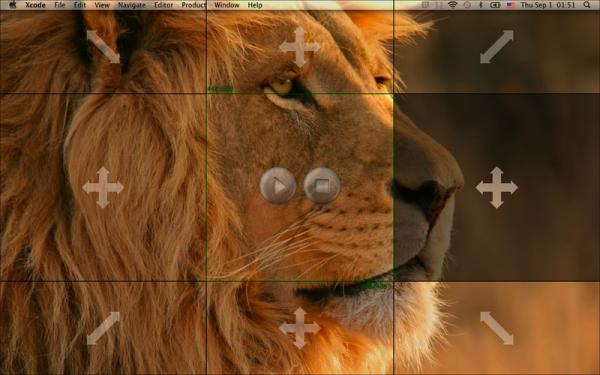Click the four-way move arrow on left side

click(x=103, y=188)
